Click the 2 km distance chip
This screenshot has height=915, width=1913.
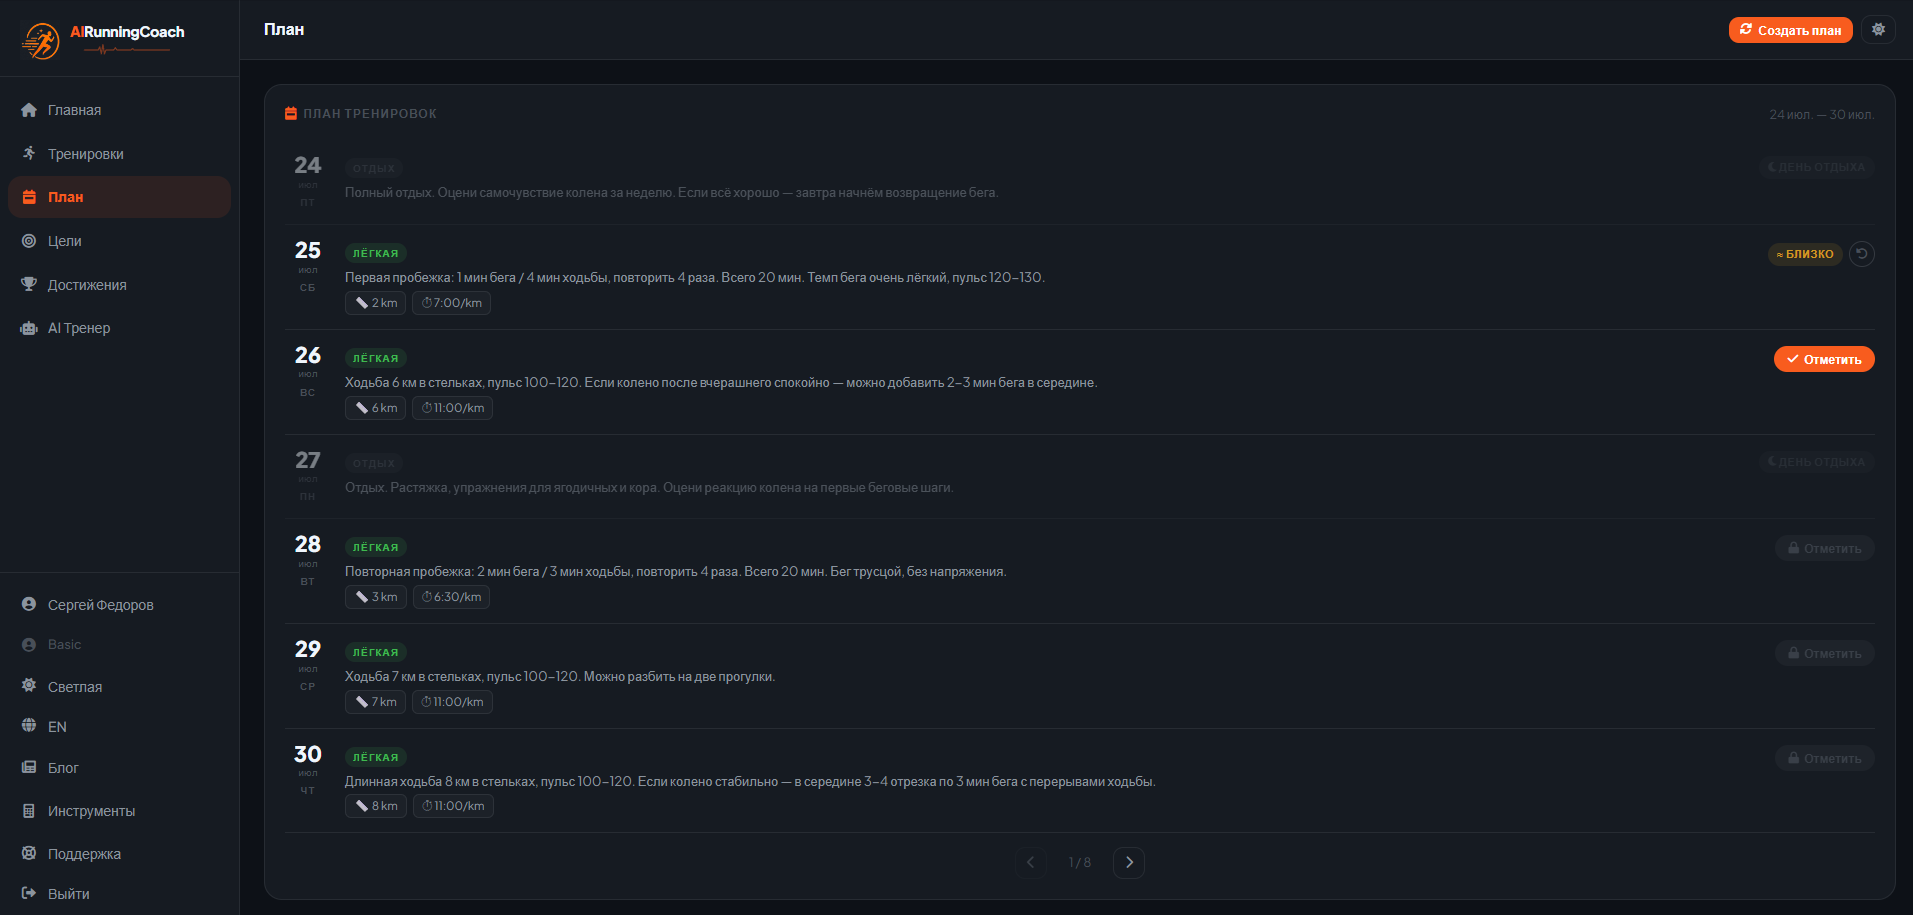(x=376, y=303)
